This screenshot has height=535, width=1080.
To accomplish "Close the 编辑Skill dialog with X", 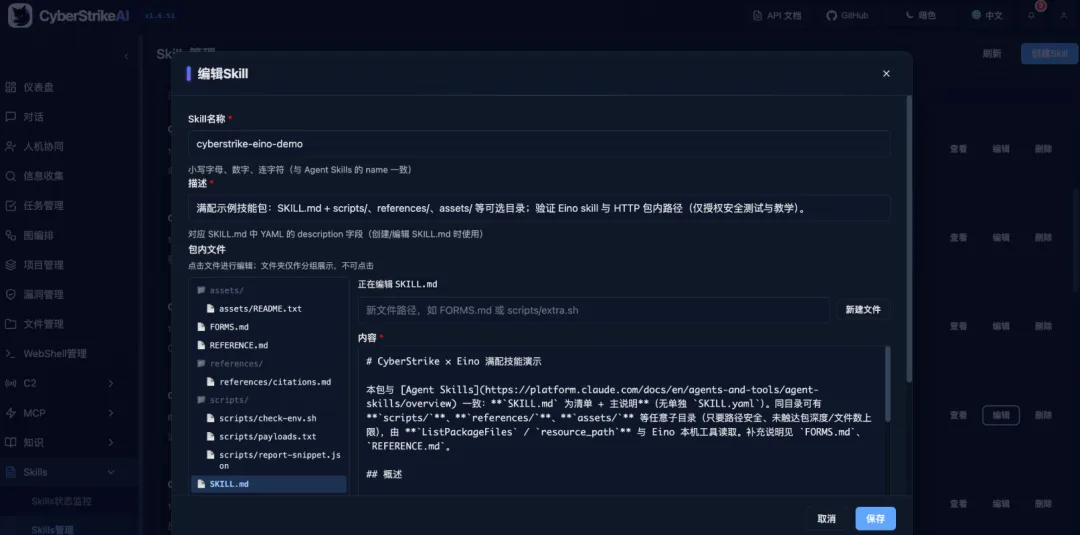I will click(886, 74).
